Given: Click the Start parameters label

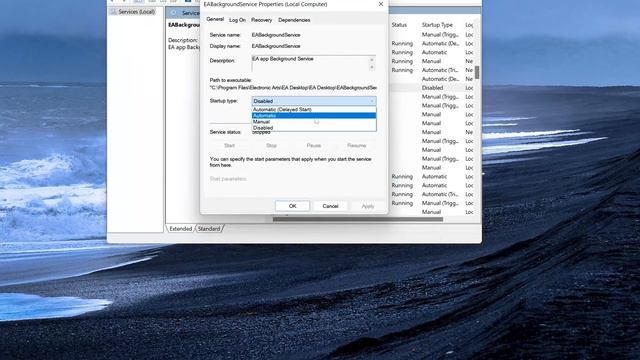Looking at the screenshot, I should click(x=228, y=179).
